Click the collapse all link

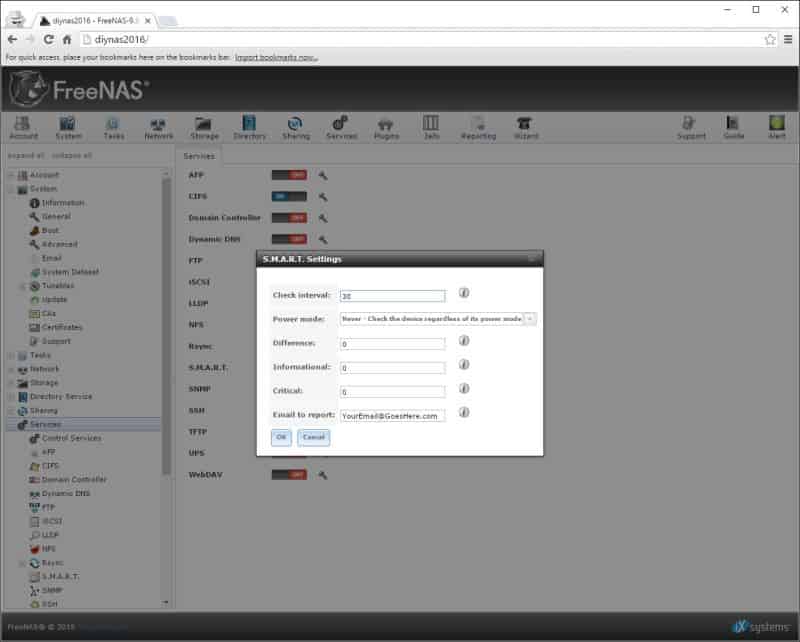click(x=71, y=155)
